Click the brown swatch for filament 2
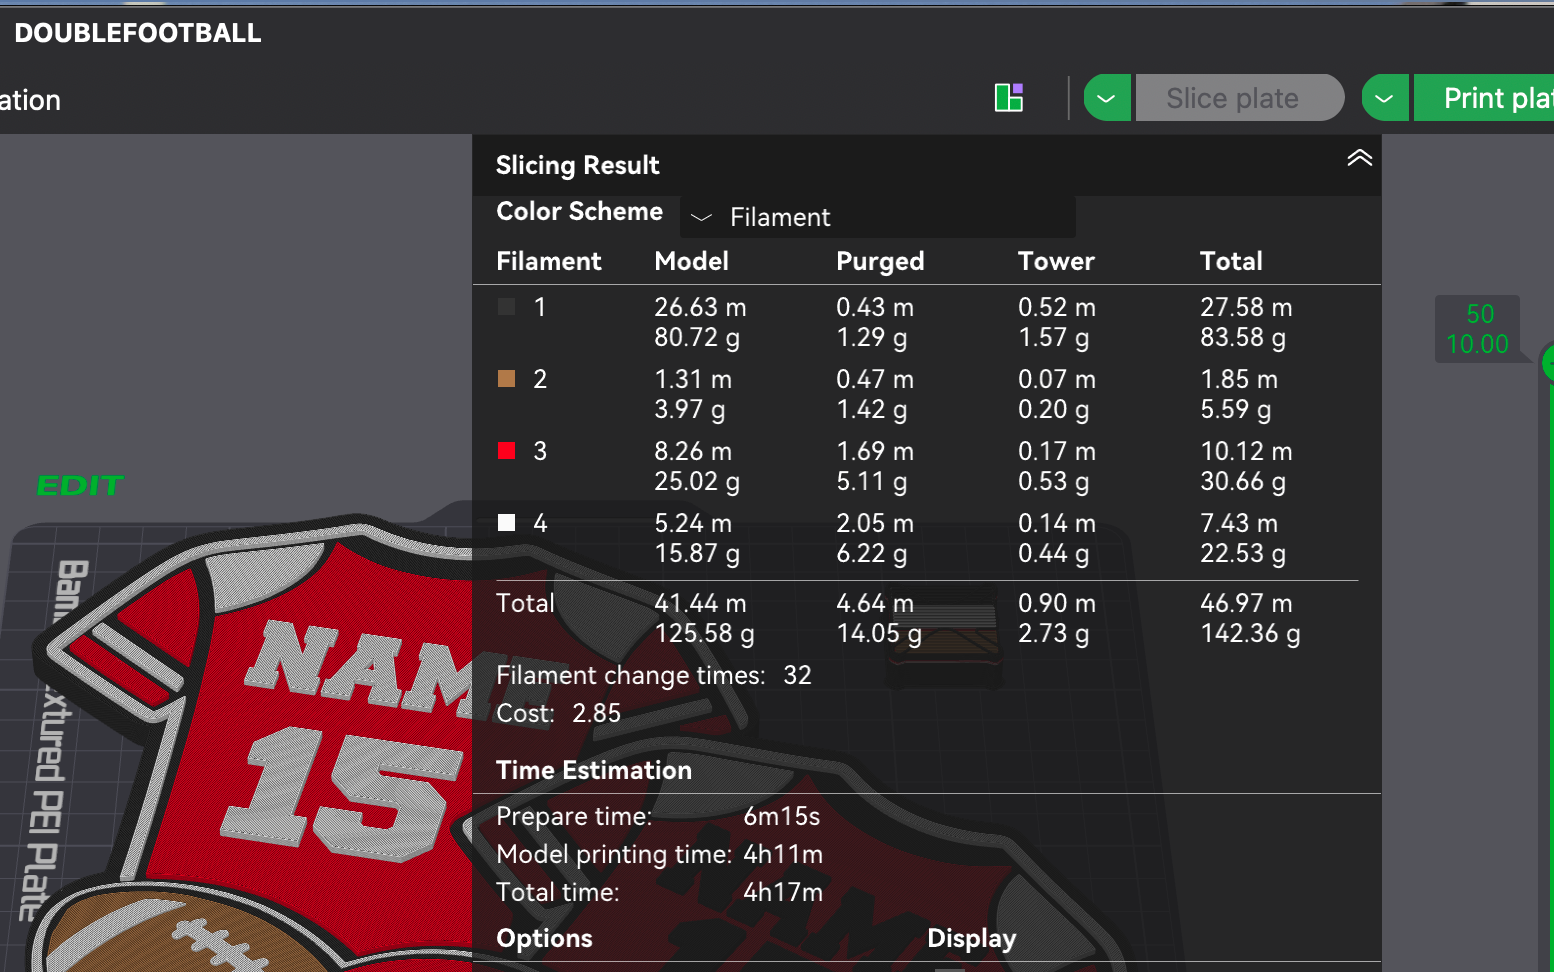 pyautogui.click(x=507, y=379)
